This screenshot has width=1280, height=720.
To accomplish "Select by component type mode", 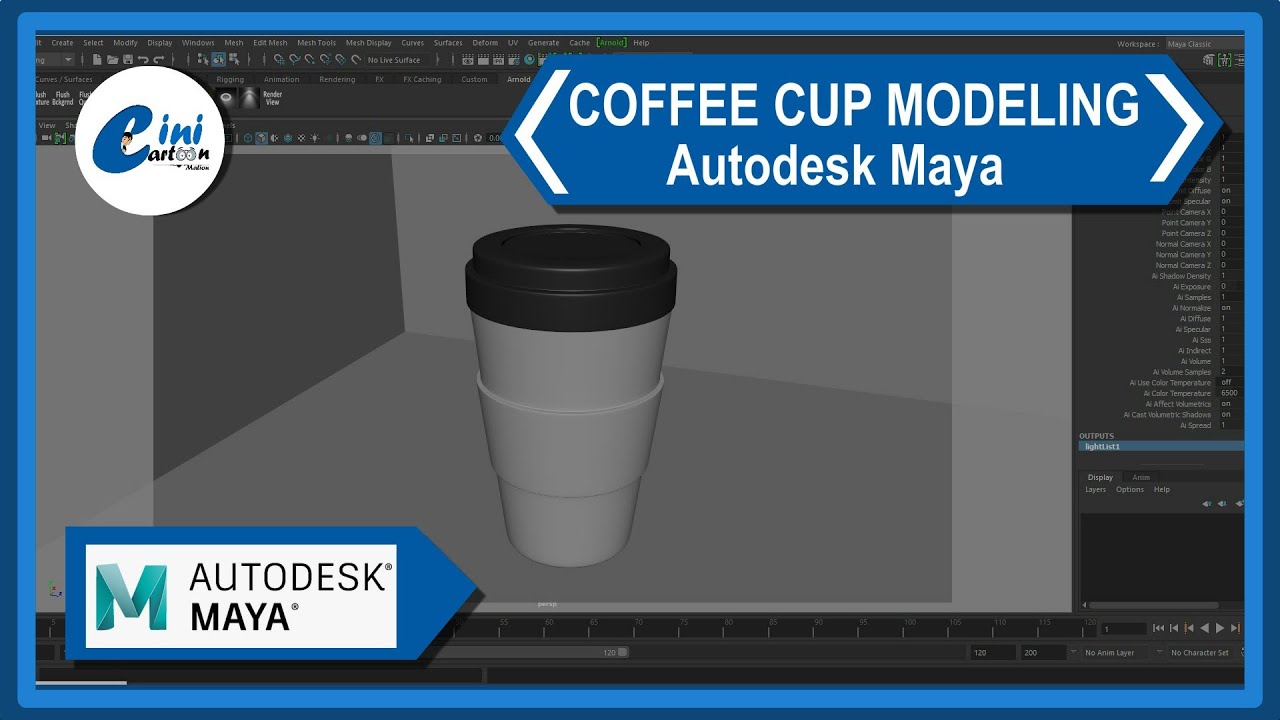I will (x=233, y=60).
